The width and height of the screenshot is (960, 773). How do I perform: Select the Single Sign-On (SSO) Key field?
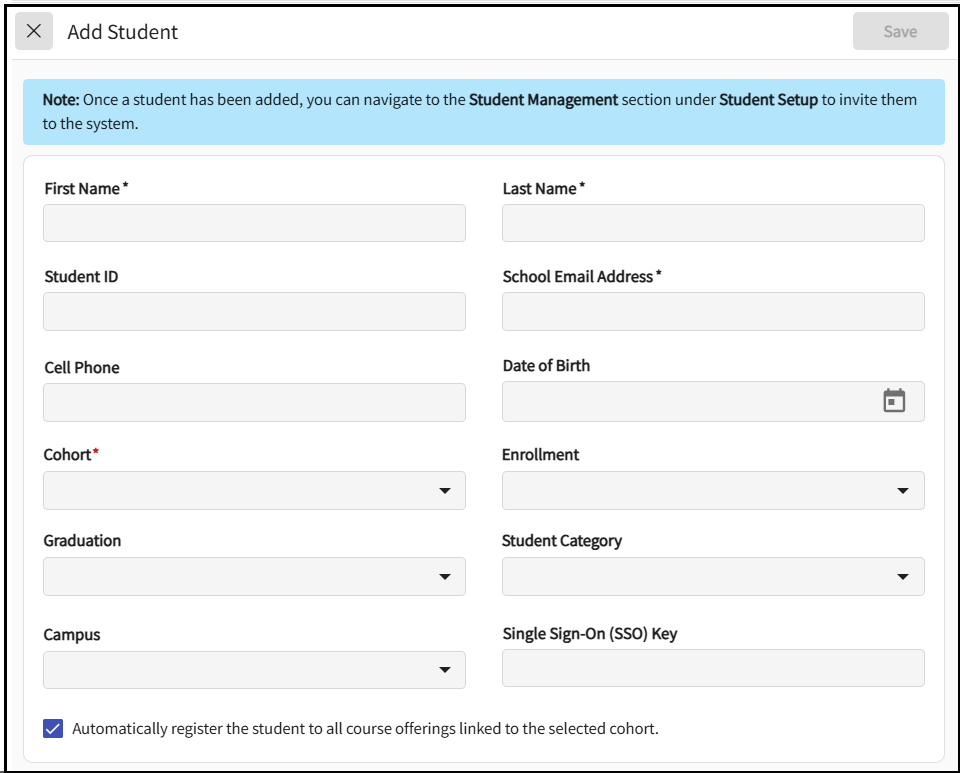(712, 668)
